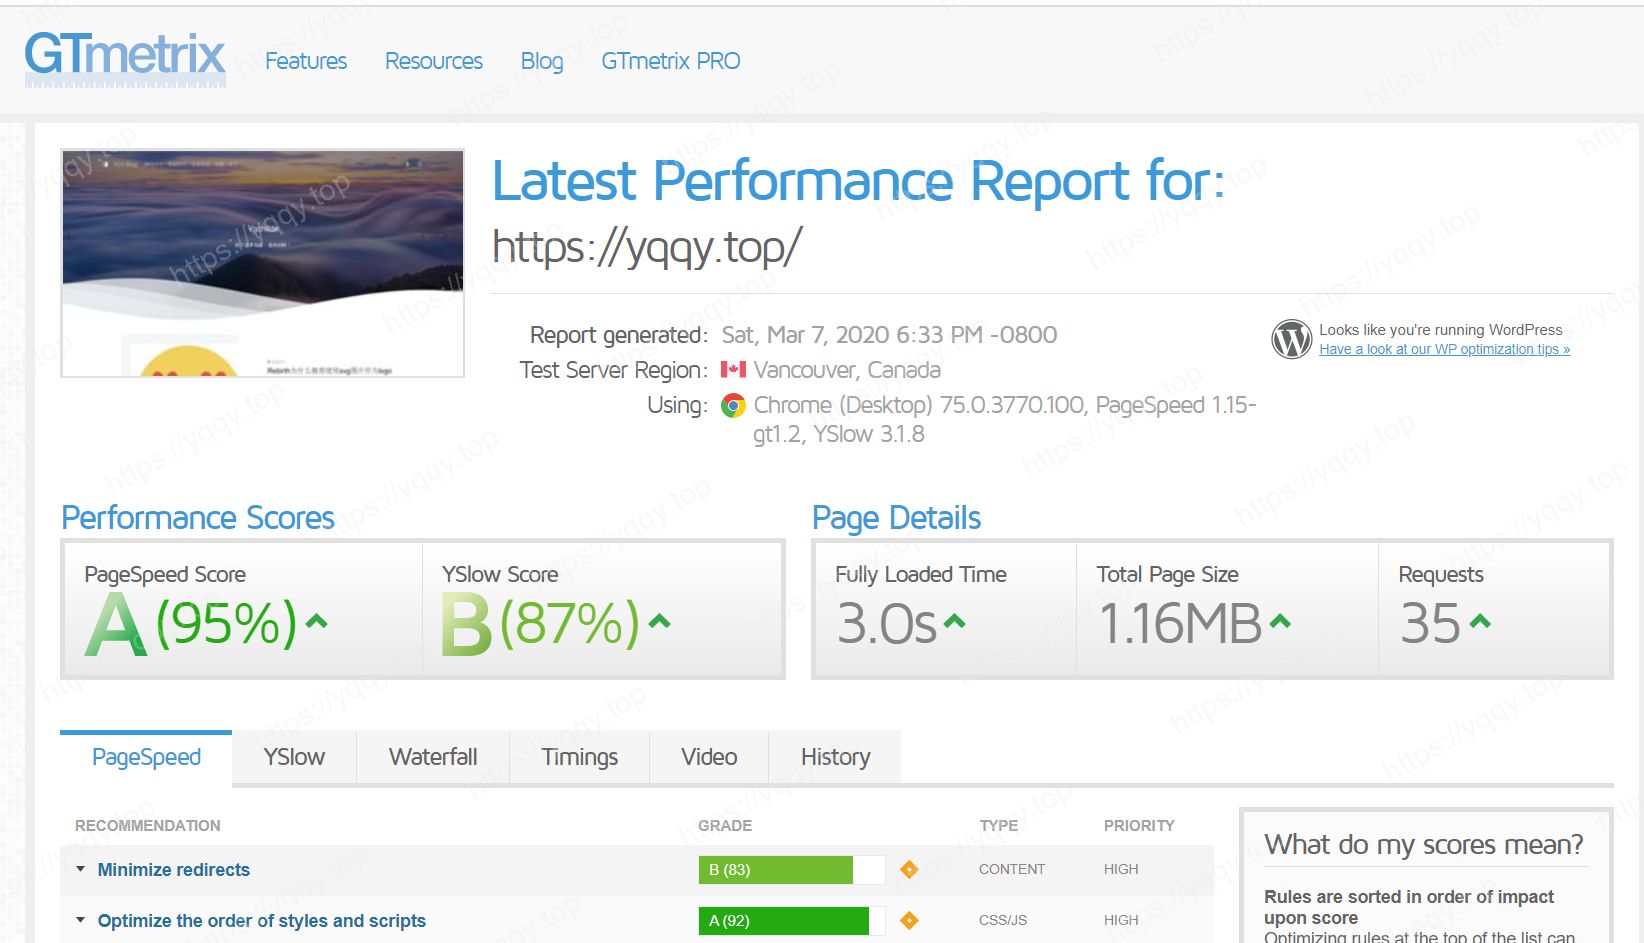The height and width of the screenshot is (943, 1644).
Task: Open the Features menu item
Action: click(x=306, y=61)
